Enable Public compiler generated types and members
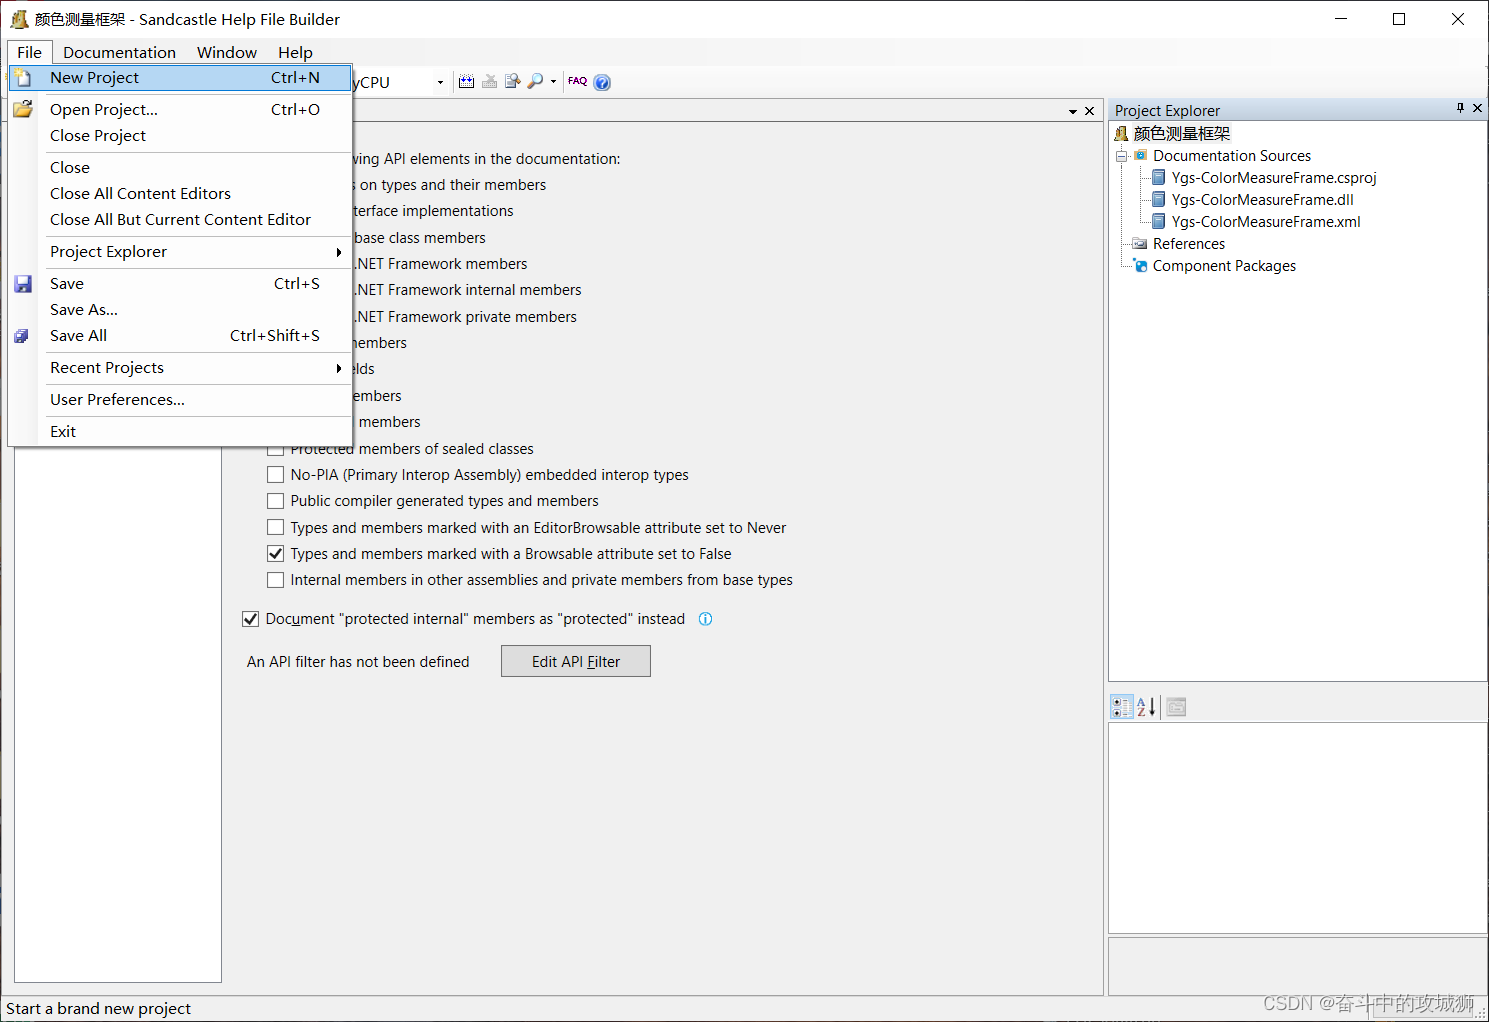 (x=275, y=500)
